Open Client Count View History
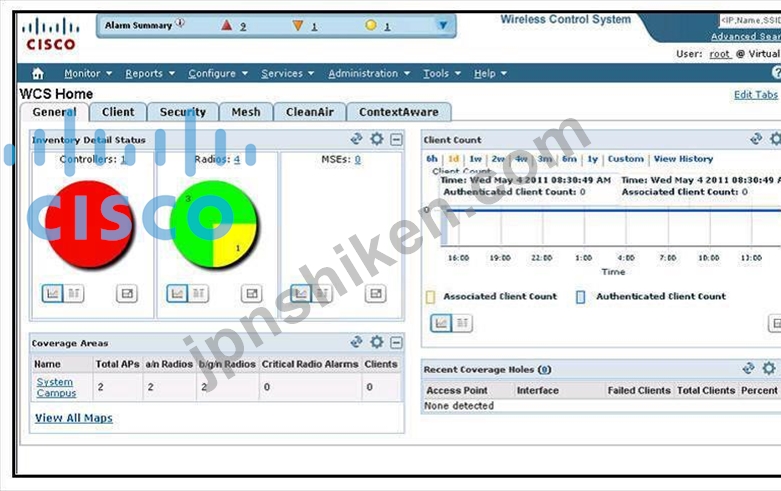This screenshot has height=491, width=781. (683, 159)
